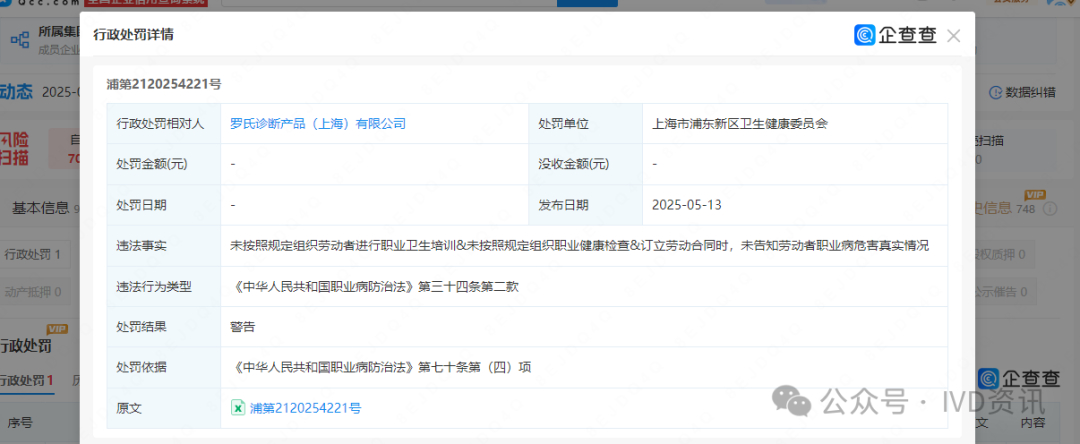Click the 发布日期 value 2025-05-13
The height and width of the screenshot is (444, 1080).
click(687, 204)
